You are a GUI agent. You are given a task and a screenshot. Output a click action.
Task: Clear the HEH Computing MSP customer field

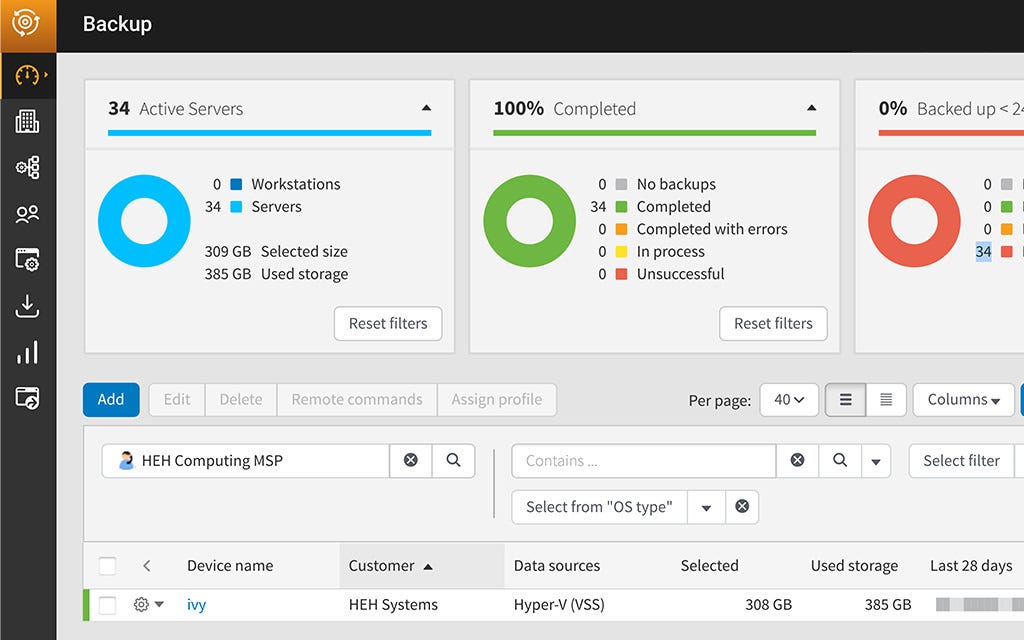411,460
